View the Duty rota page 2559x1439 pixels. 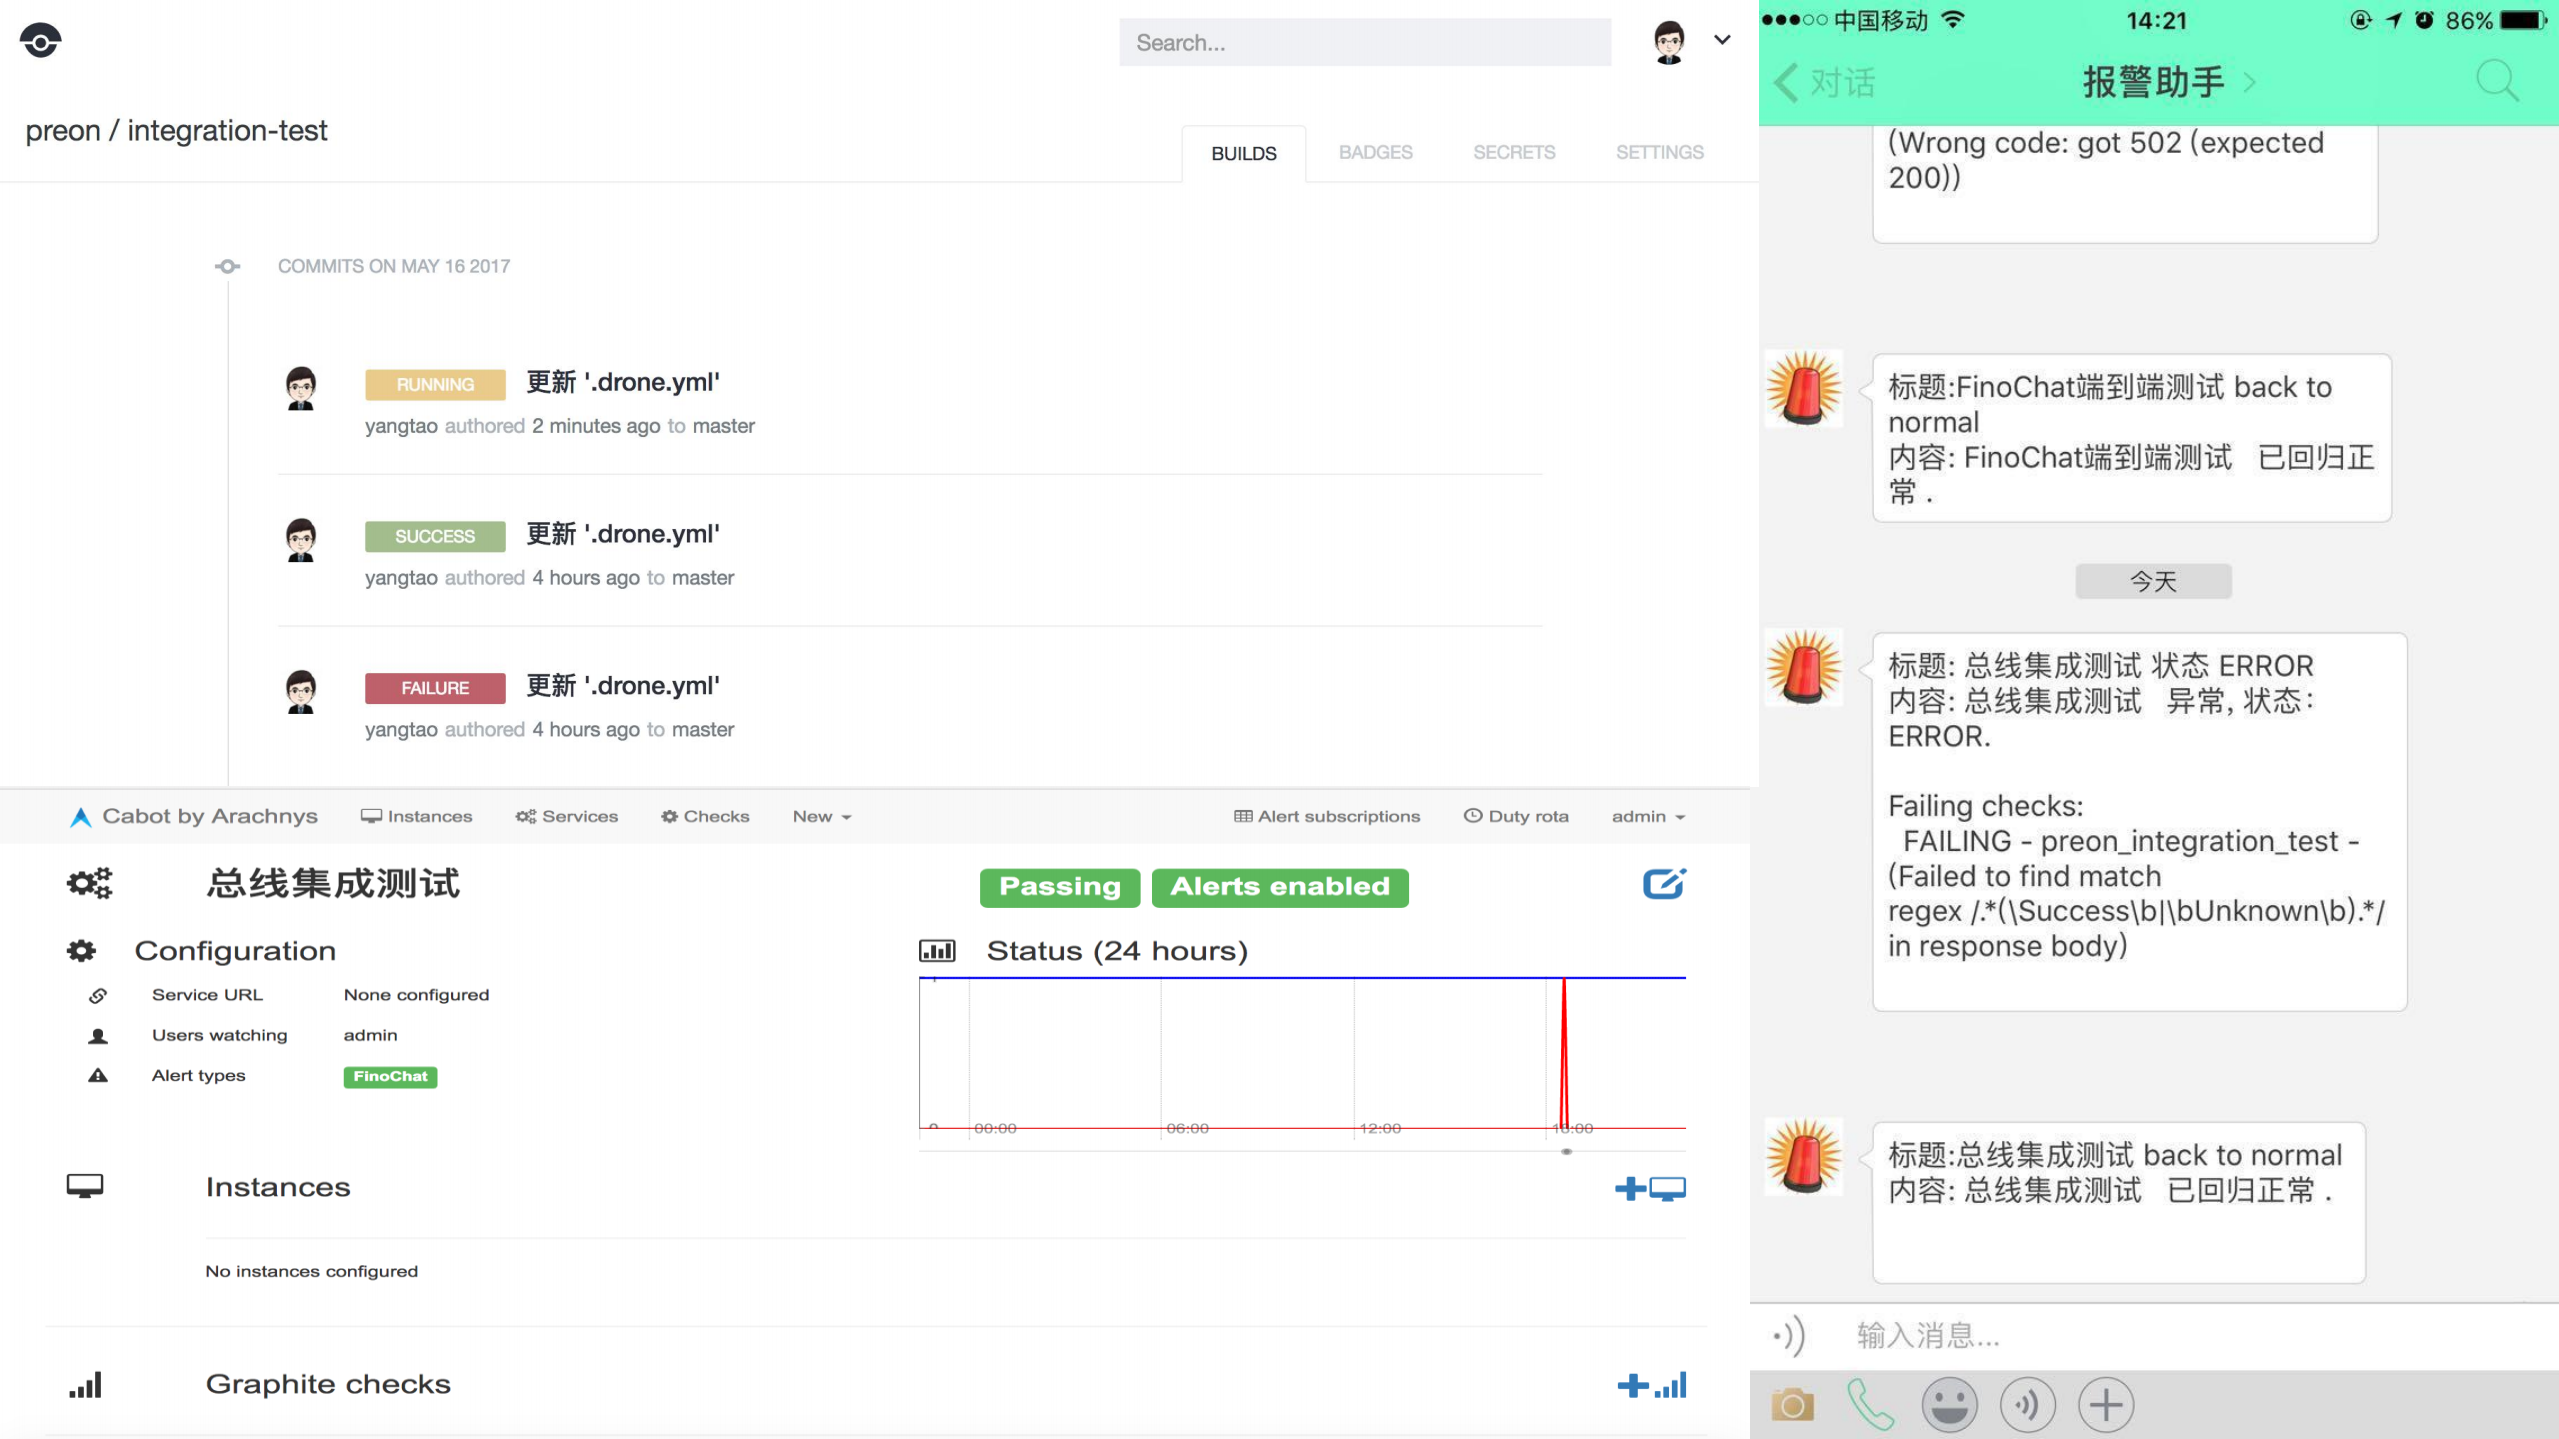point(1516,815)
